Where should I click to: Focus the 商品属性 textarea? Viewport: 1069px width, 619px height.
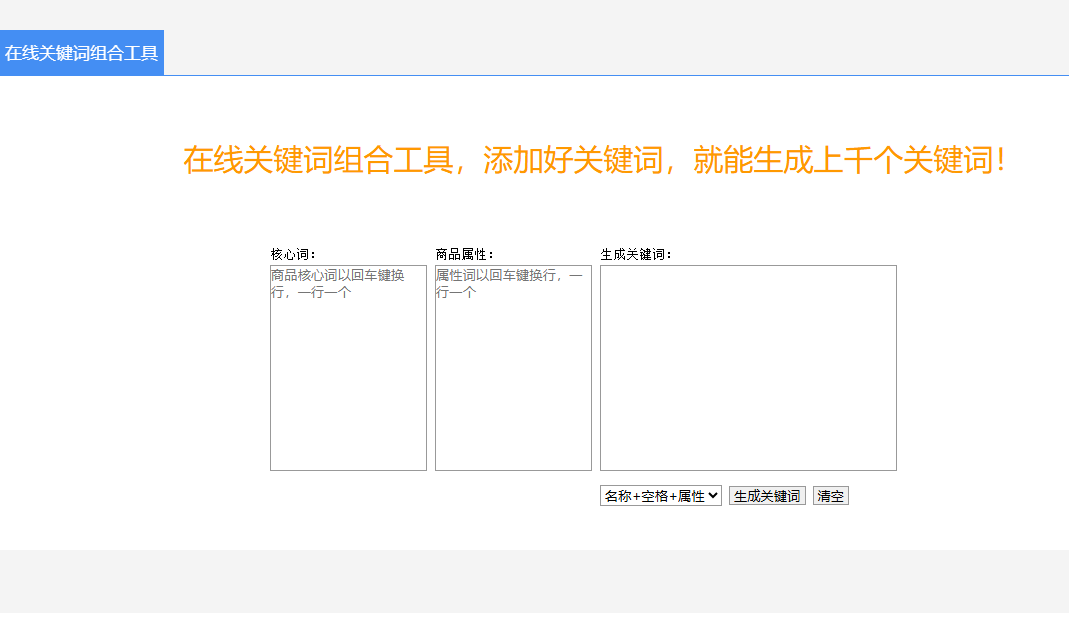coord(513,380)
